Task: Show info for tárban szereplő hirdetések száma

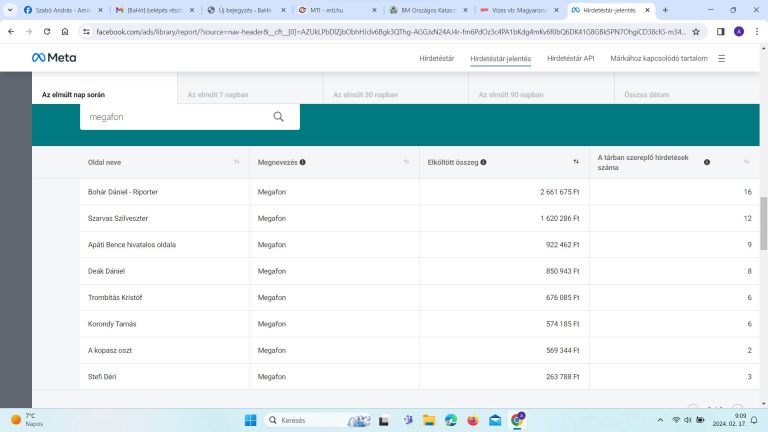Action: coord(707,162)
